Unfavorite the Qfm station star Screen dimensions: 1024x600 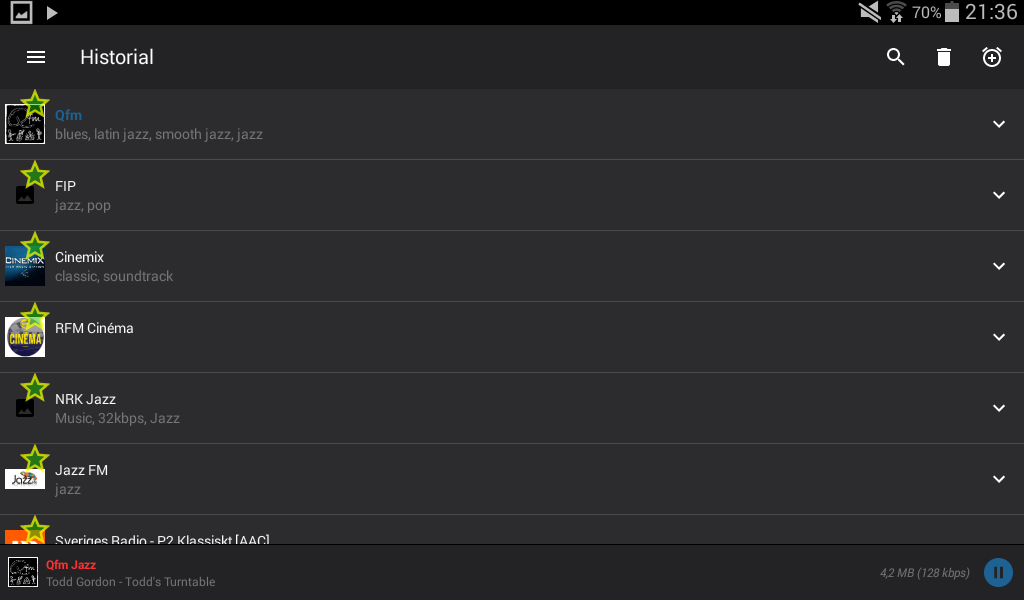pyautogui.click(x=35, y=101)
